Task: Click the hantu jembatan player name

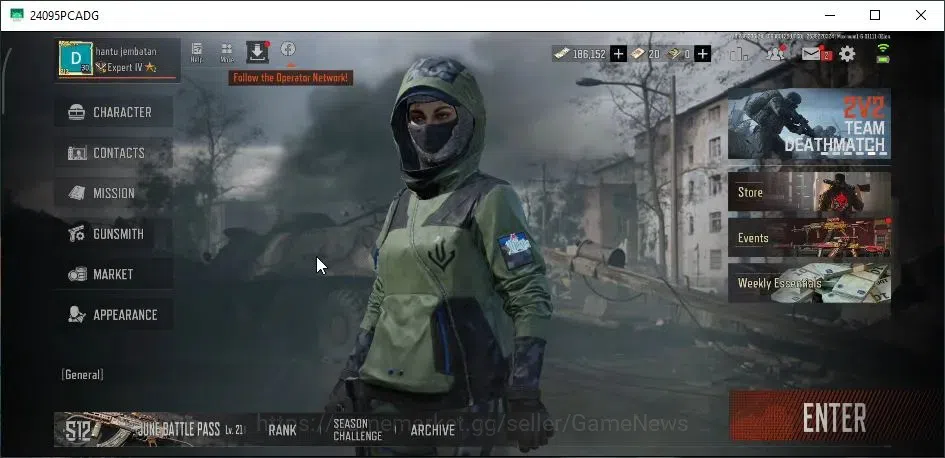Action: point(126,51)
